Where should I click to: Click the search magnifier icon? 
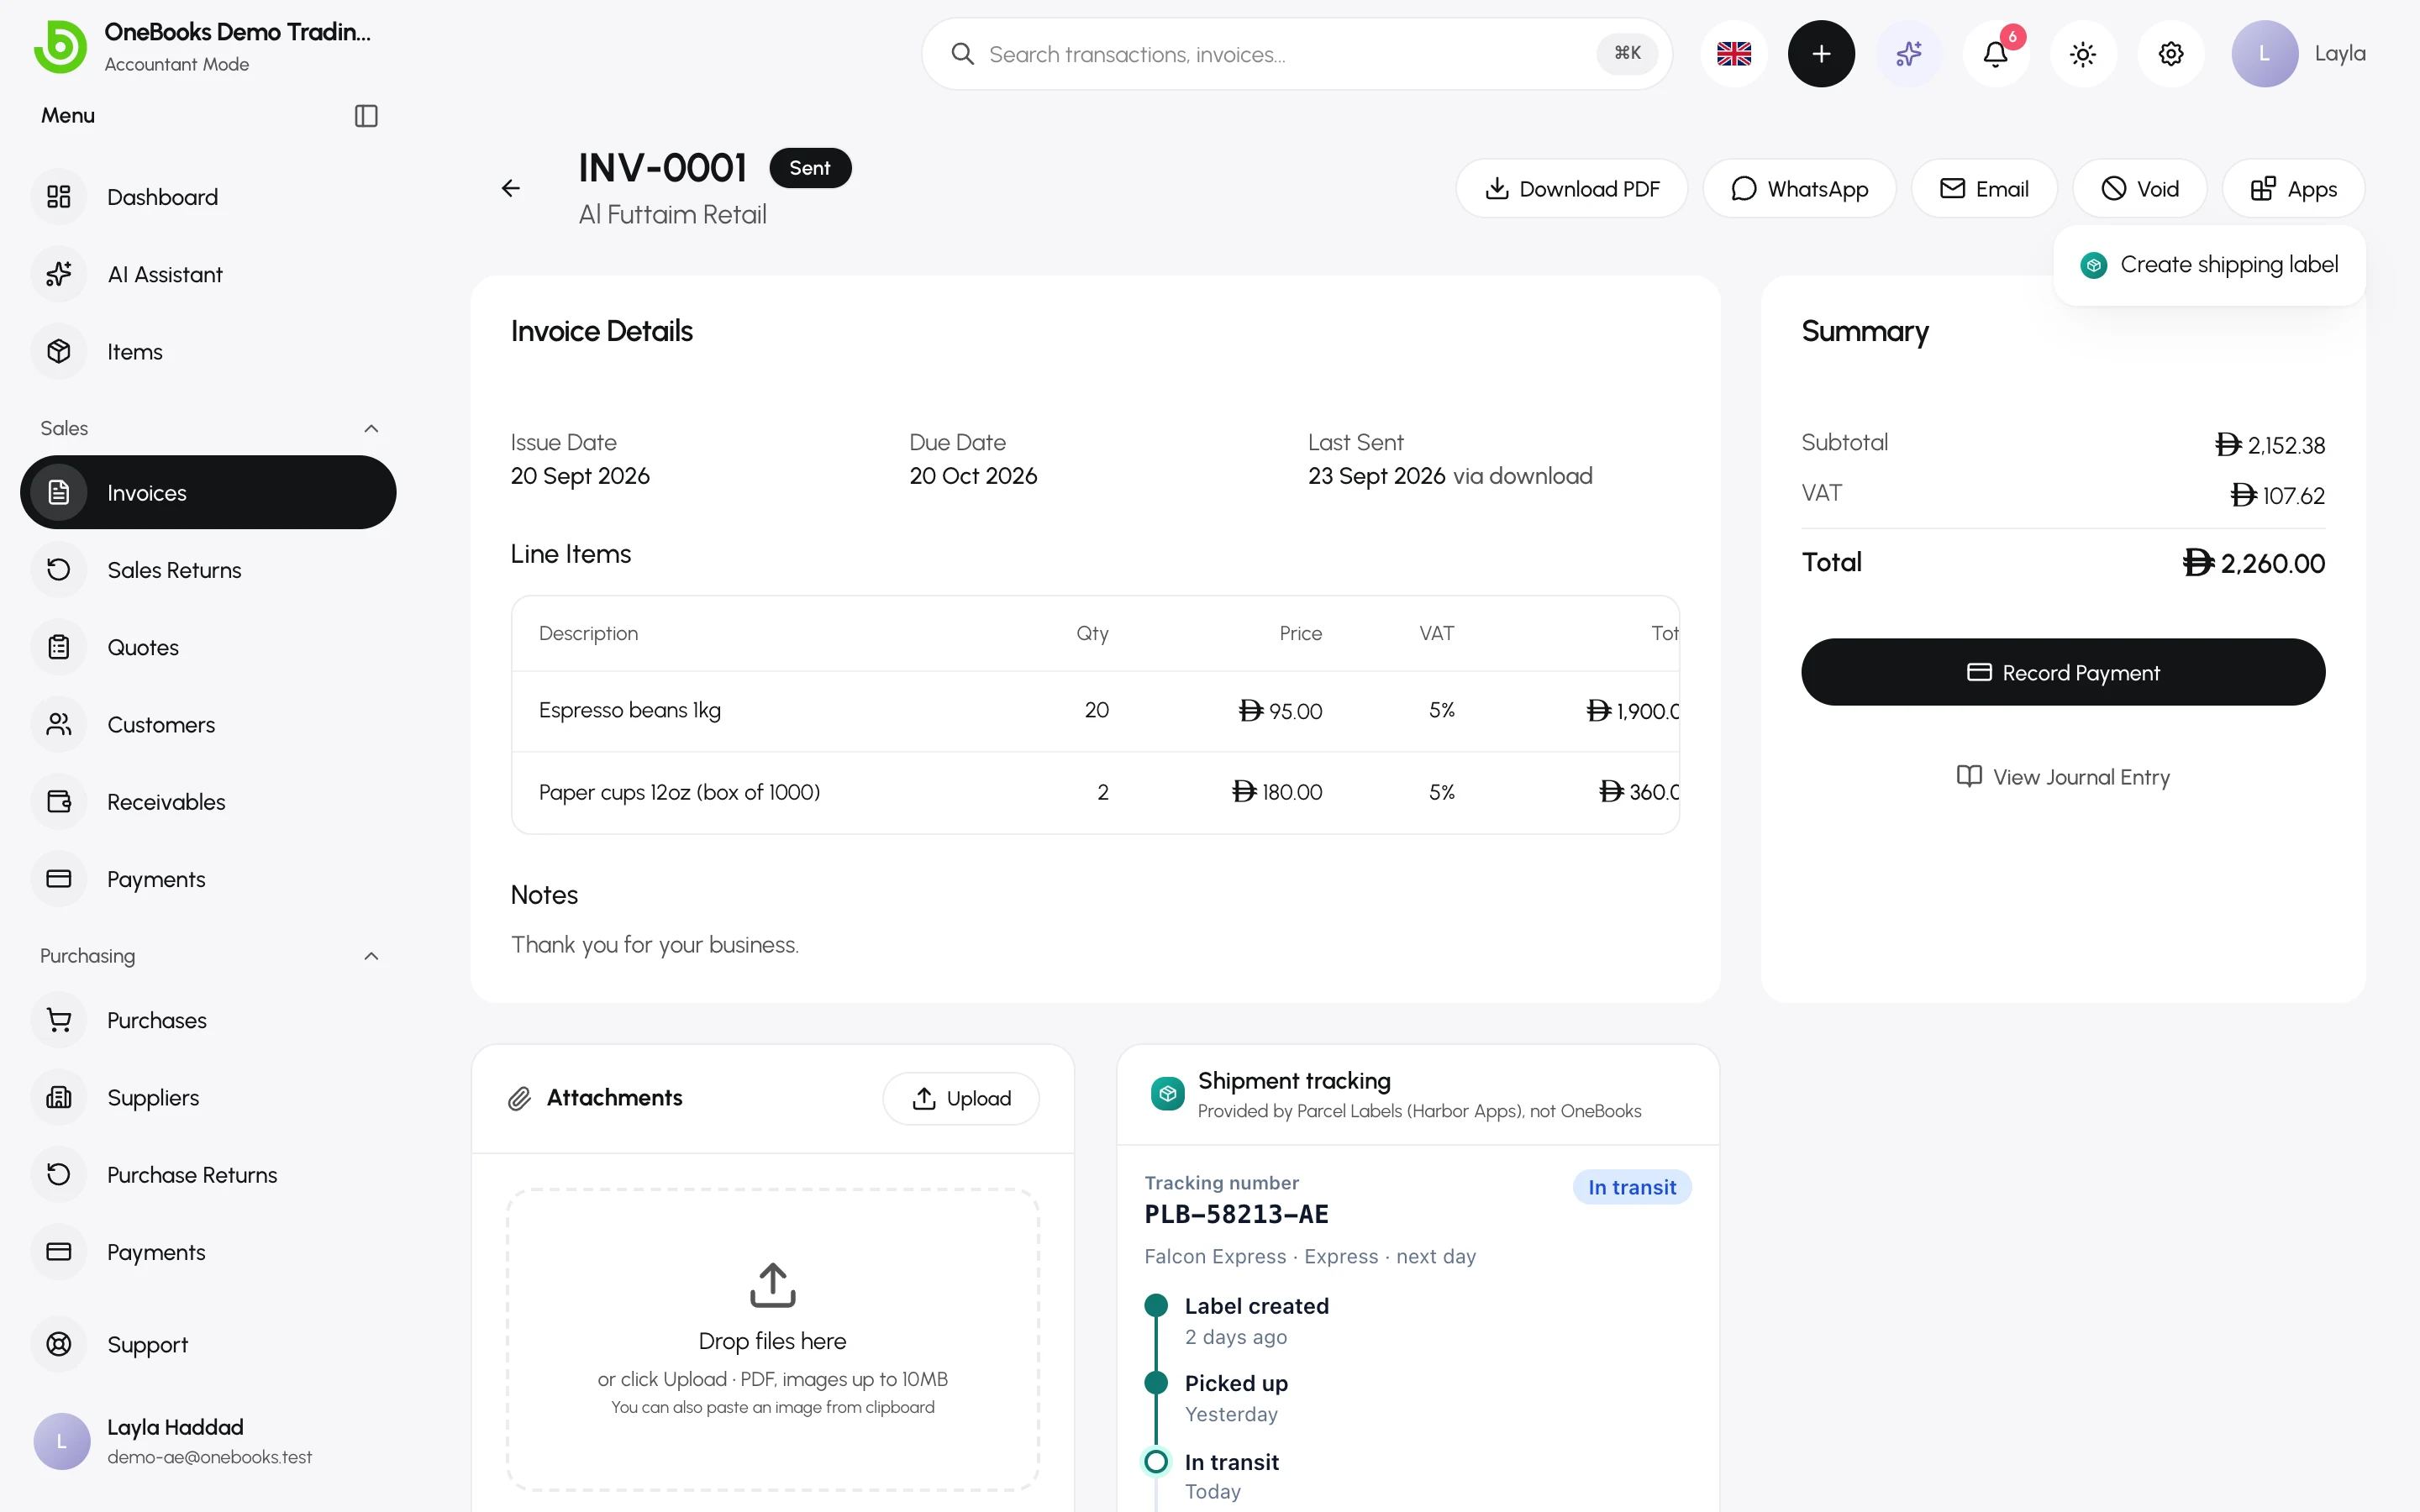tap(962, 54)
